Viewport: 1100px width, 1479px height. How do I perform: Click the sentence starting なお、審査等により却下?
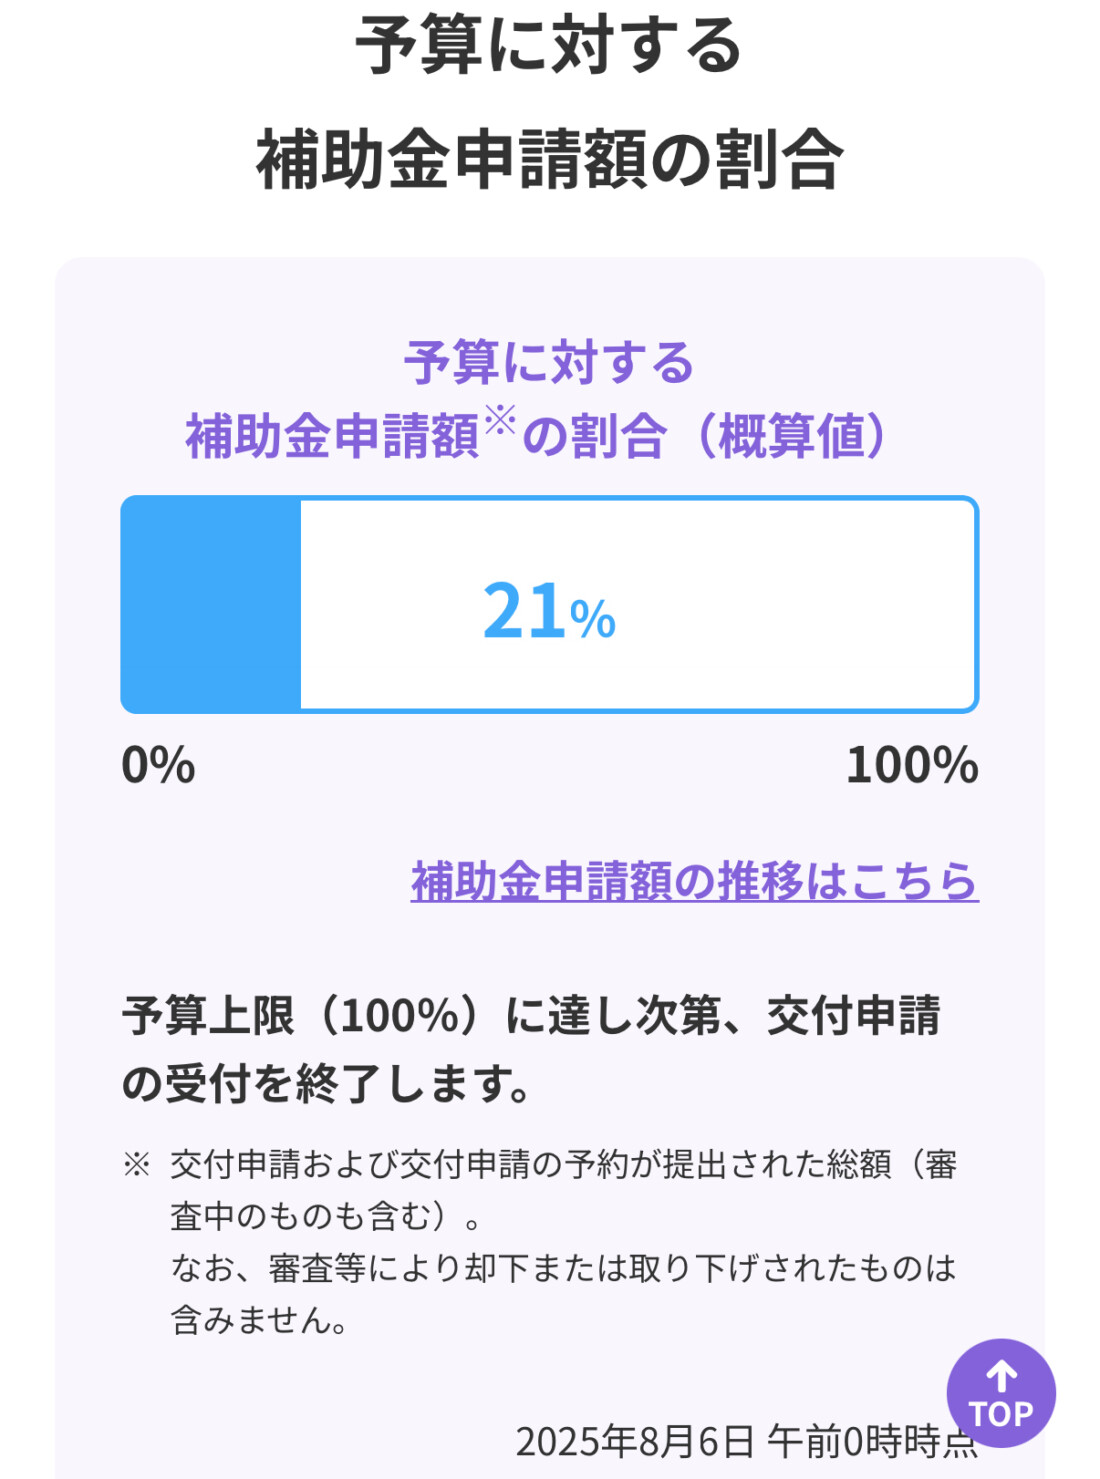(563, 1268)
